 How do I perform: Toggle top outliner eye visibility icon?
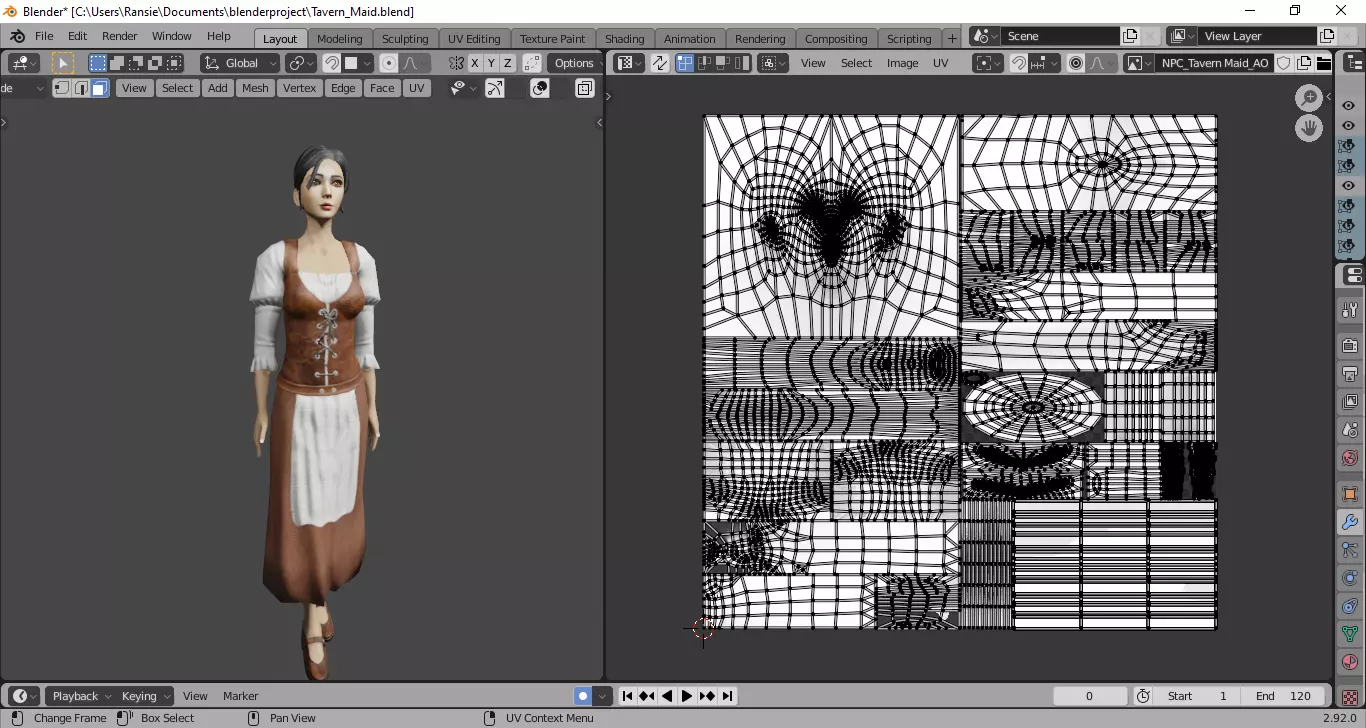[1348, 106]
